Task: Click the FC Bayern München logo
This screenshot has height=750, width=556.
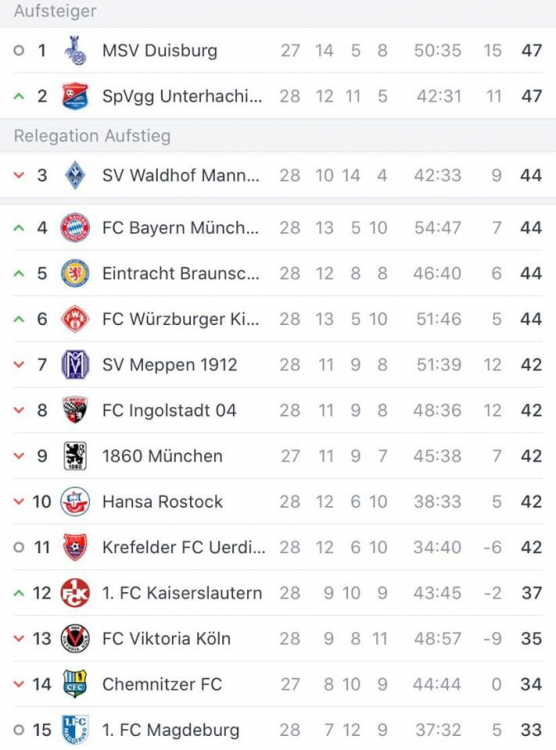Action: pos(75,228)
